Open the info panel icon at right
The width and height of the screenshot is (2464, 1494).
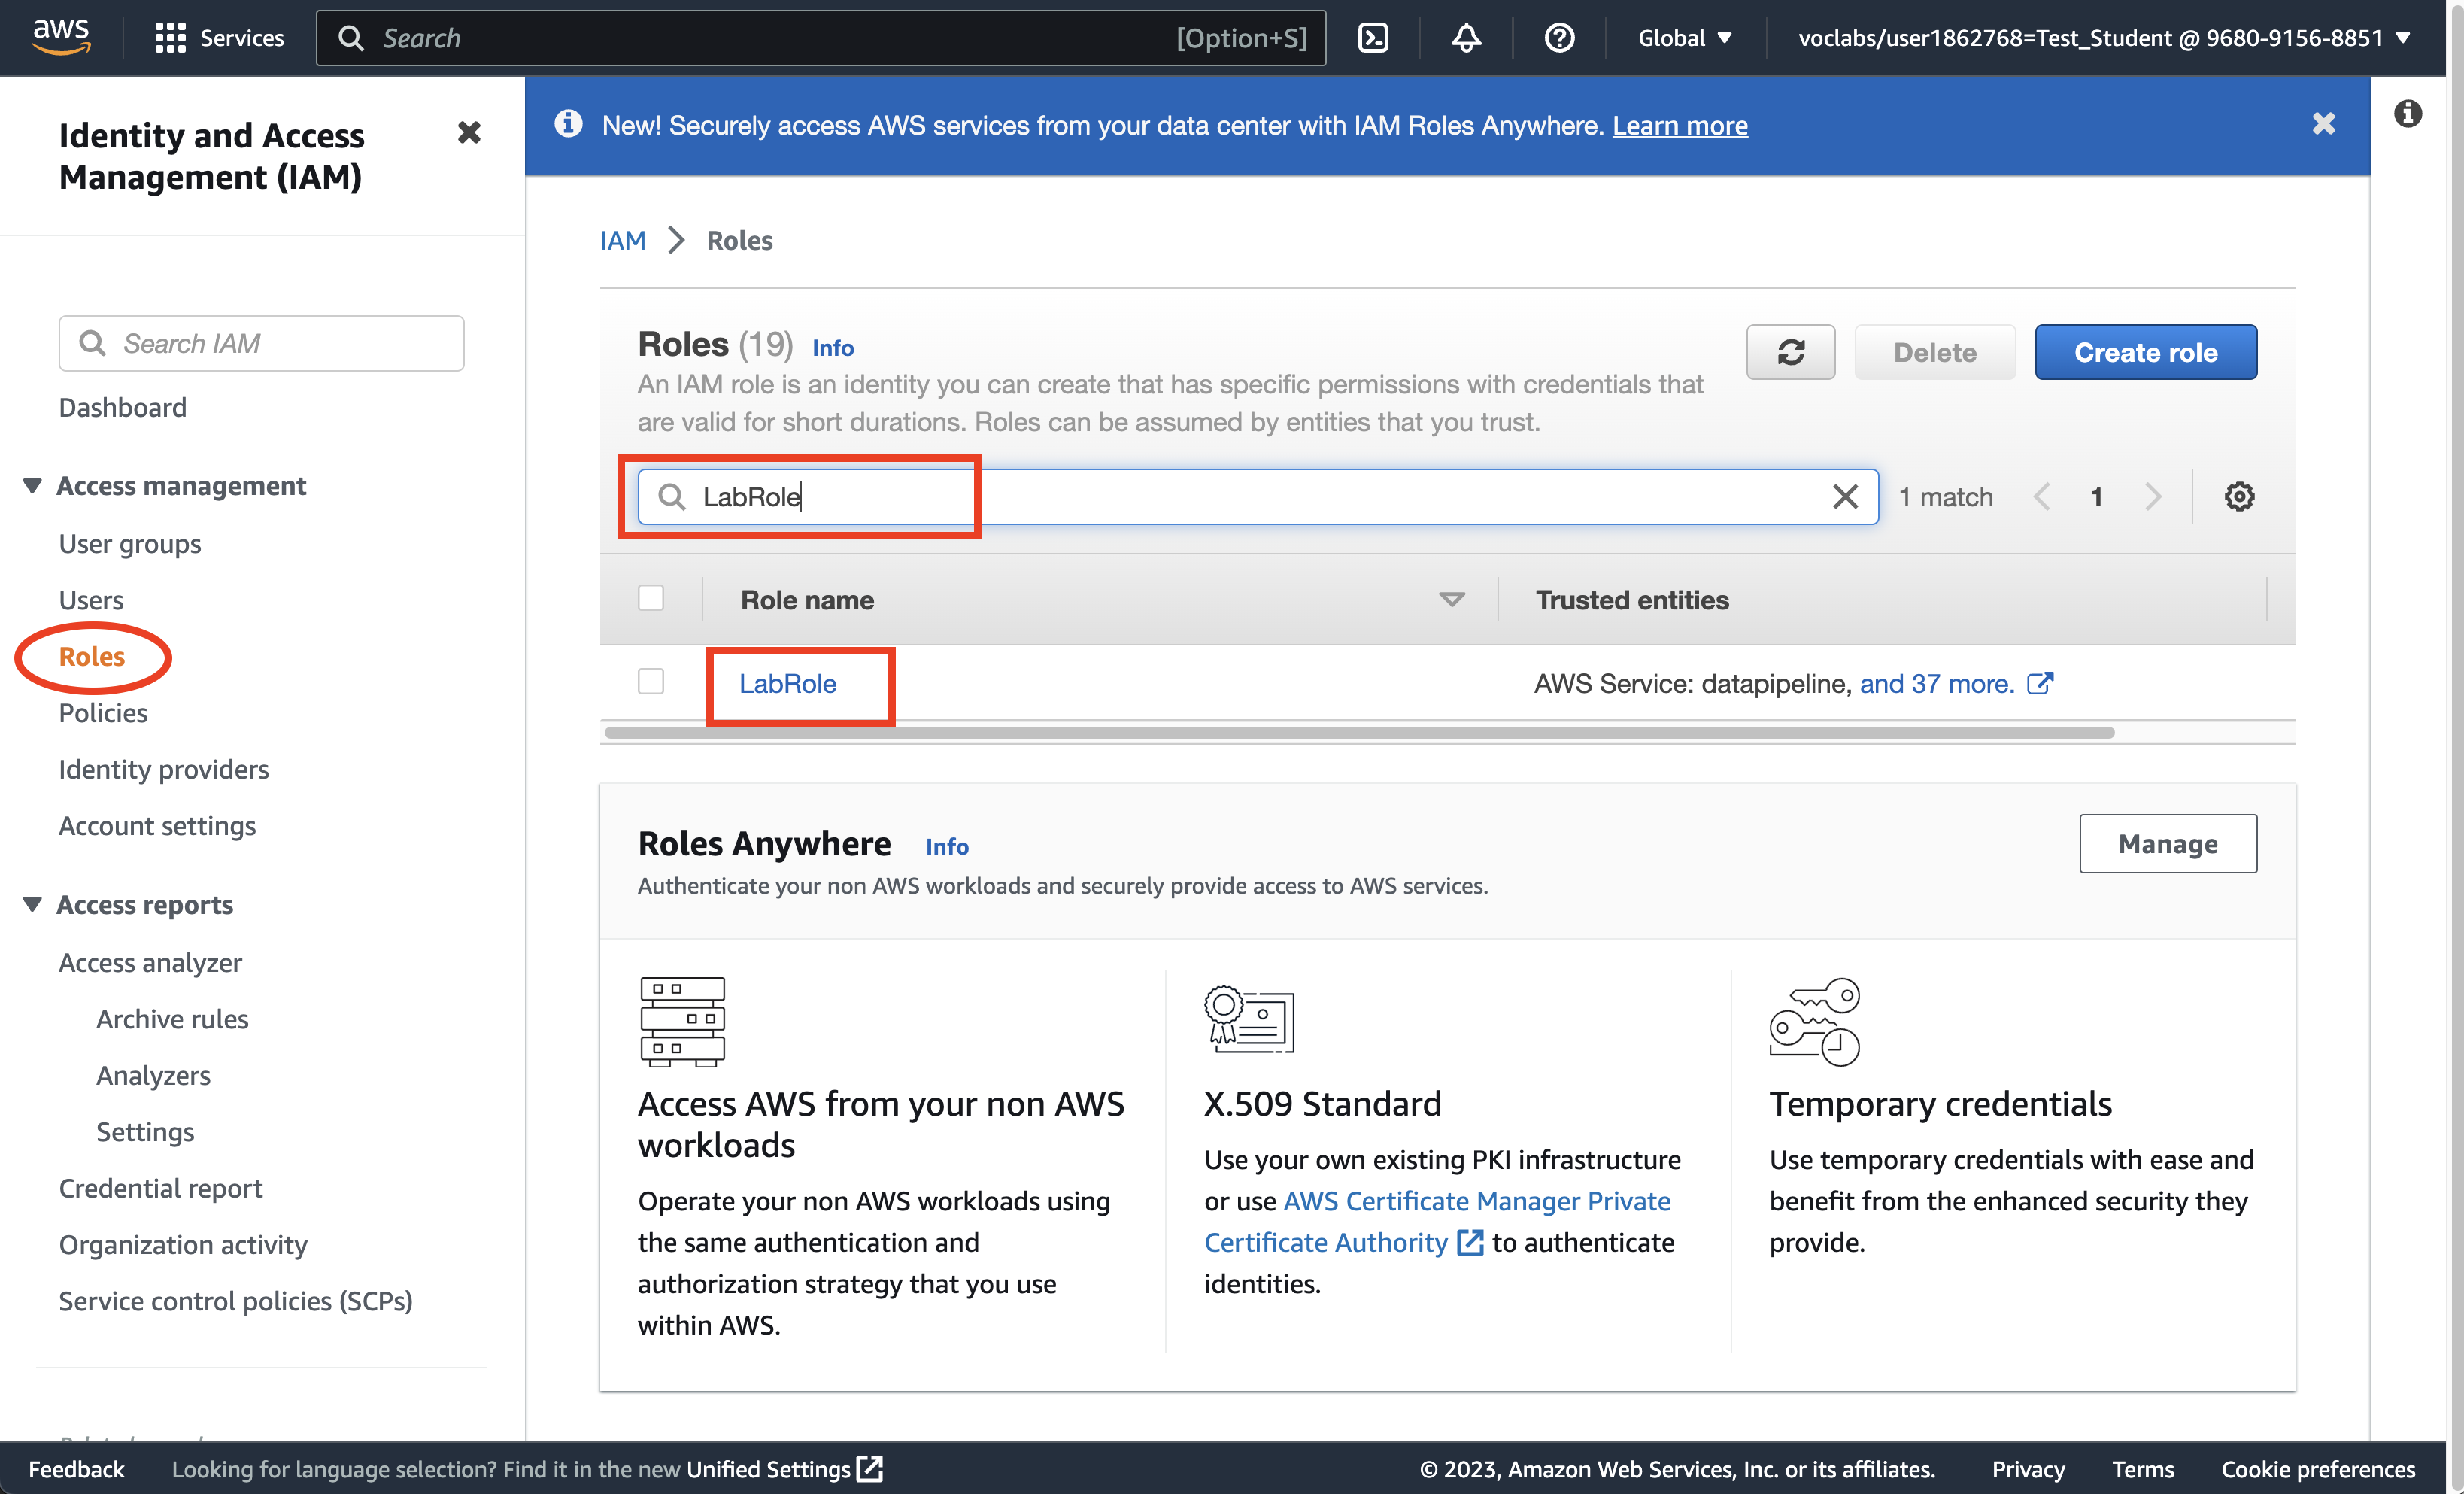(2408, 113)
